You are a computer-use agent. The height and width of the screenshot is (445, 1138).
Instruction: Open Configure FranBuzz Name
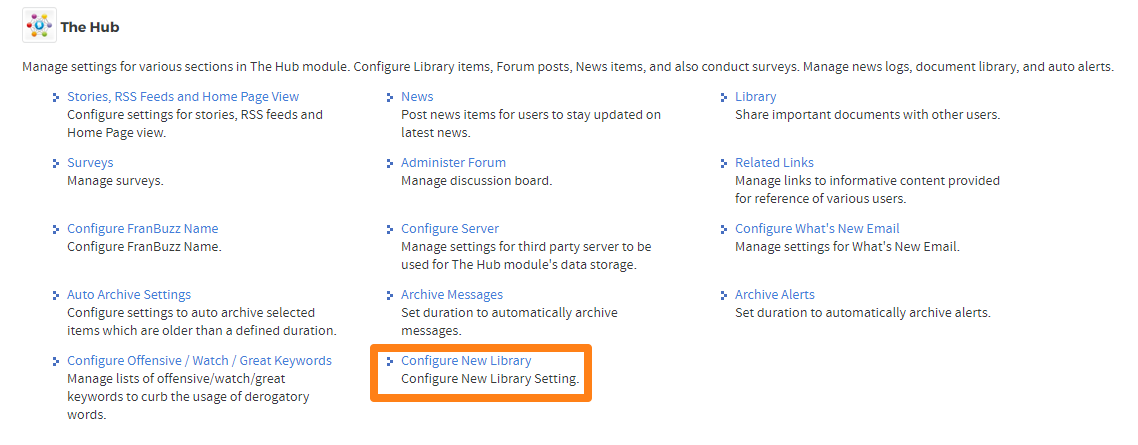tap(142, 229)
